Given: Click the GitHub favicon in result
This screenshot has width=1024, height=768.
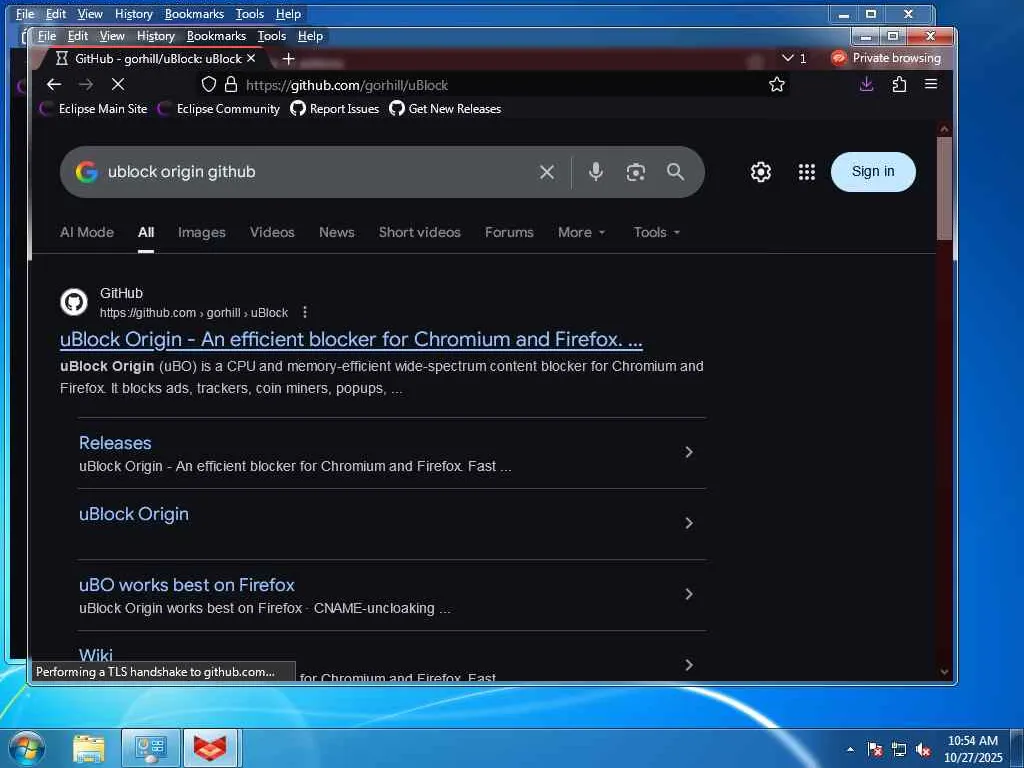Looking at the screenshot, I should tap(74, 302).
